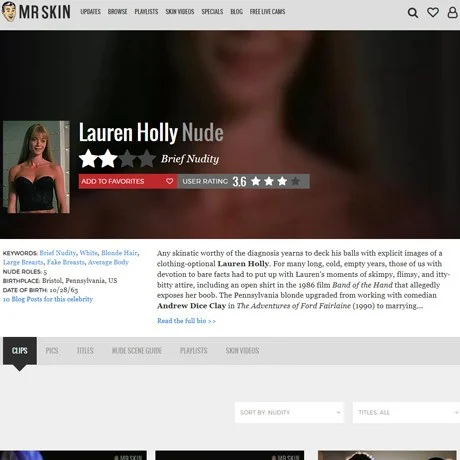Switch to the Pics tab

pos(52,351)
